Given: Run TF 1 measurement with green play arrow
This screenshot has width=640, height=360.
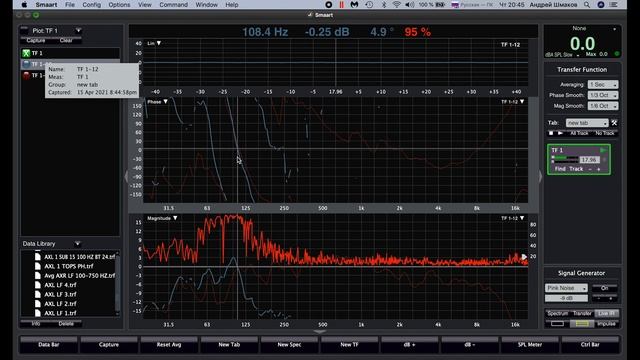Looking at the screenshot, I should (x=603, y=150).
